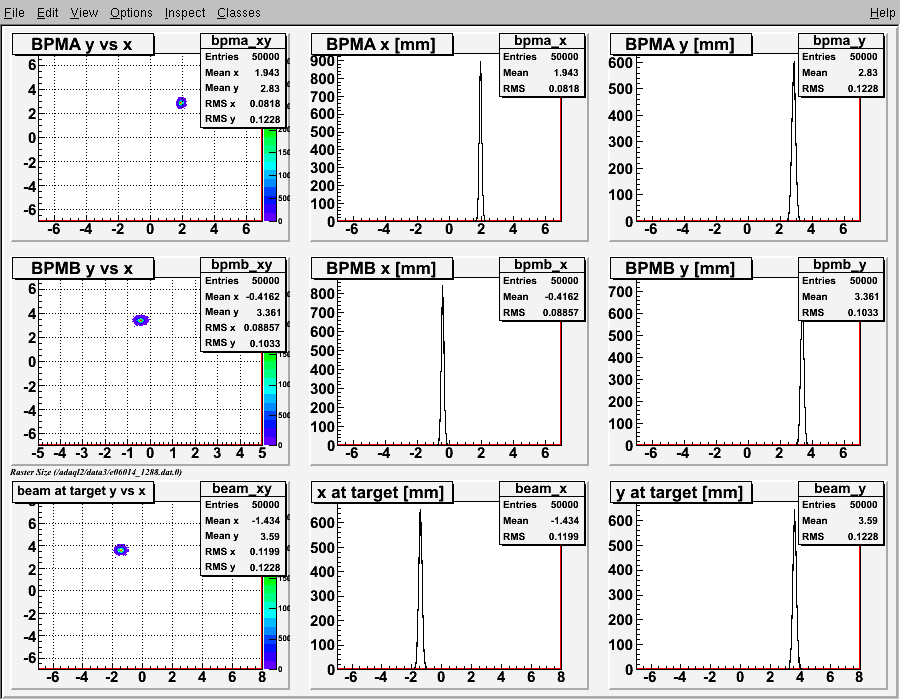This screenshot has width=900, height=700.
Task: Select the 'BPMA y [mm]' title box
Action: 681,44
